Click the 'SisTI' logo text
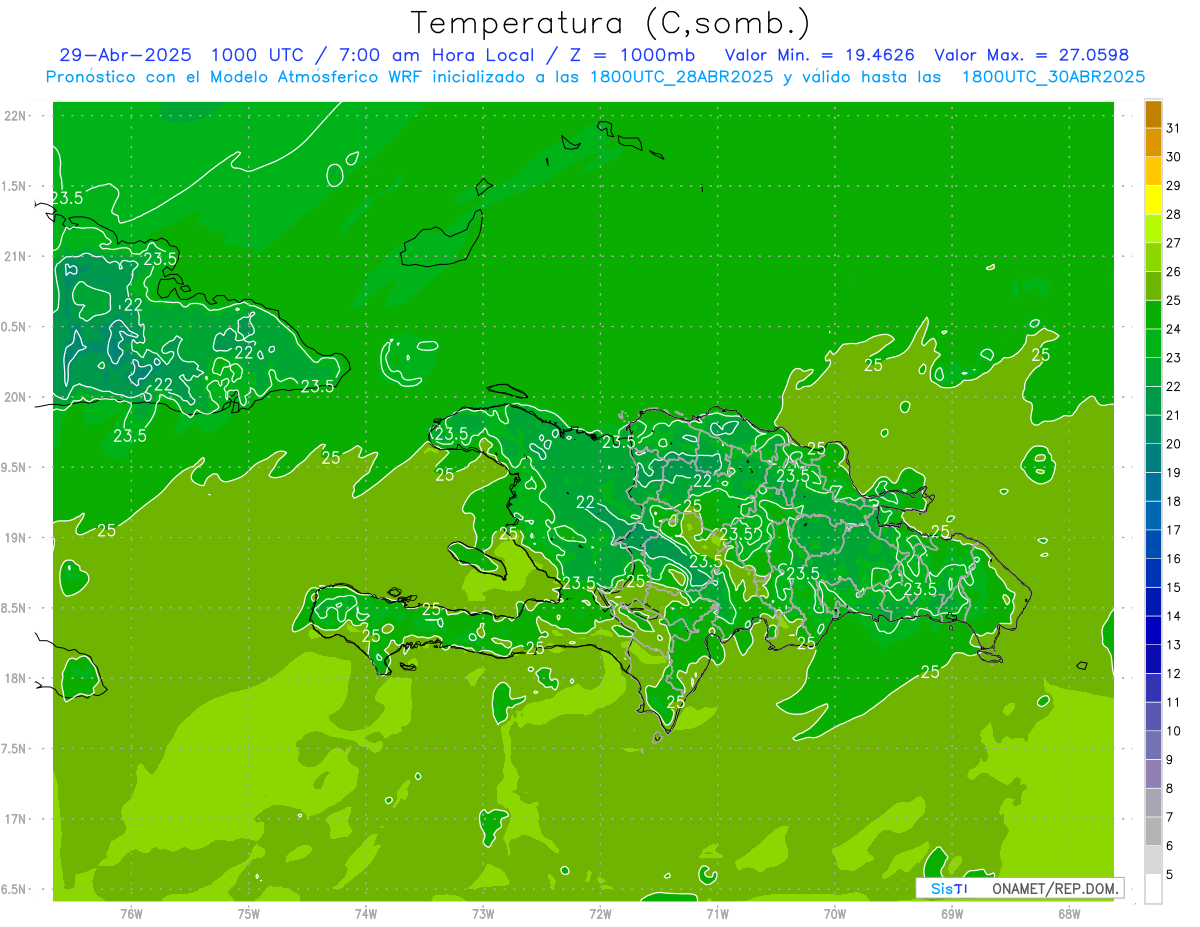Screen dimensions: 1200x927 [949, 888]
